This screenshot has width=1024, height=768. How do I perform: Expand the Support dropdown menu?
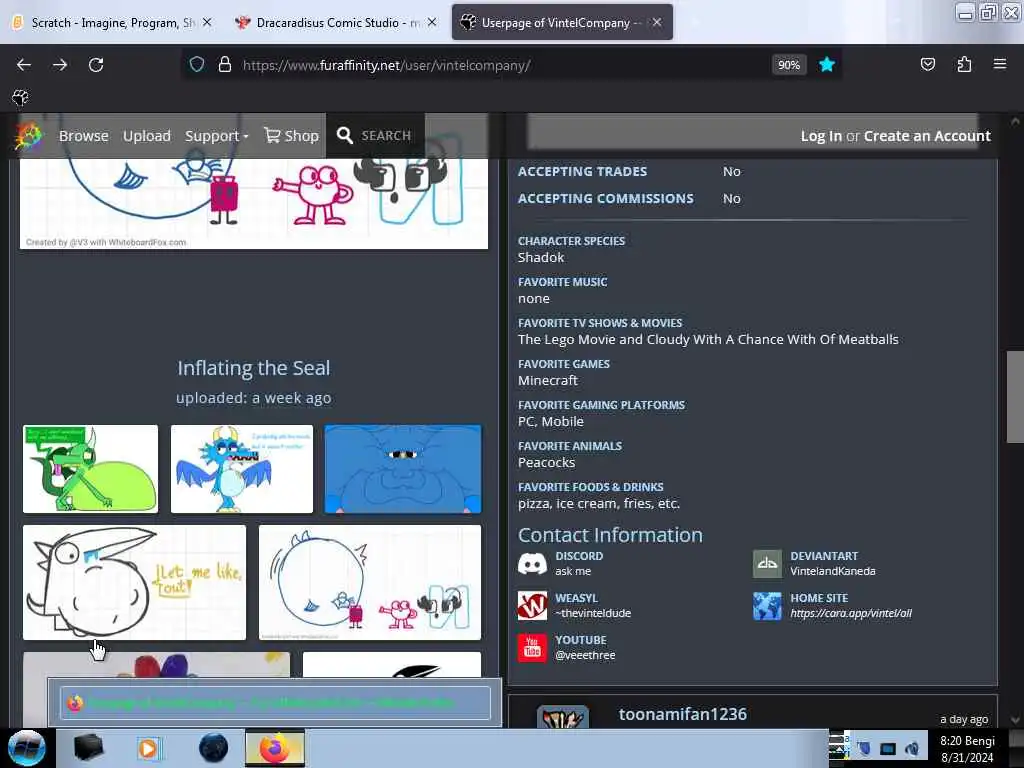point(217,136)
